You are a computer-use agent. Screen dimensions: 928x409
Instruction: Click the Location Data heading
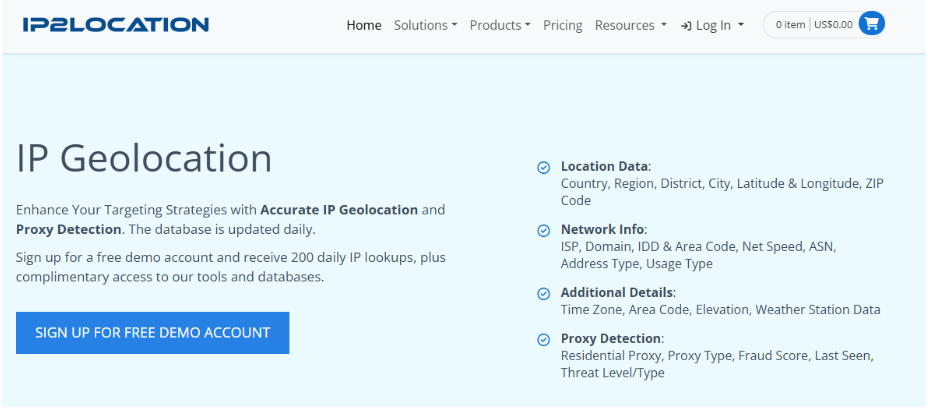[604, 166]
